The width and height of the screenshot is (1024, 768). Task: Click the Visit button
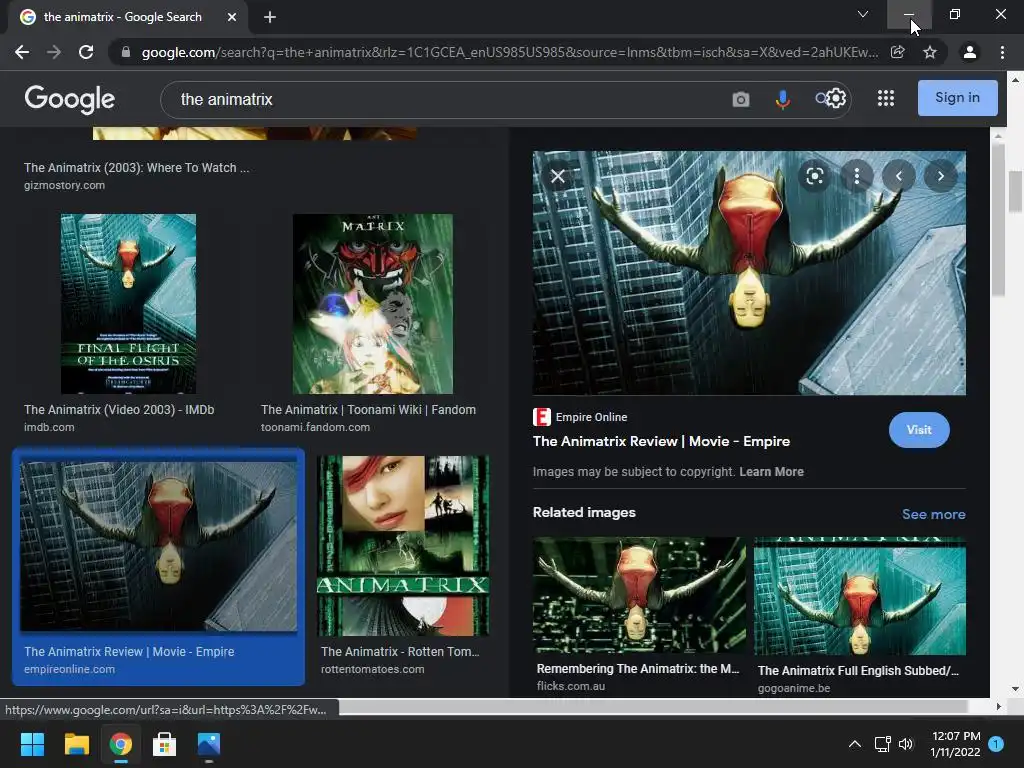[919, 430]
